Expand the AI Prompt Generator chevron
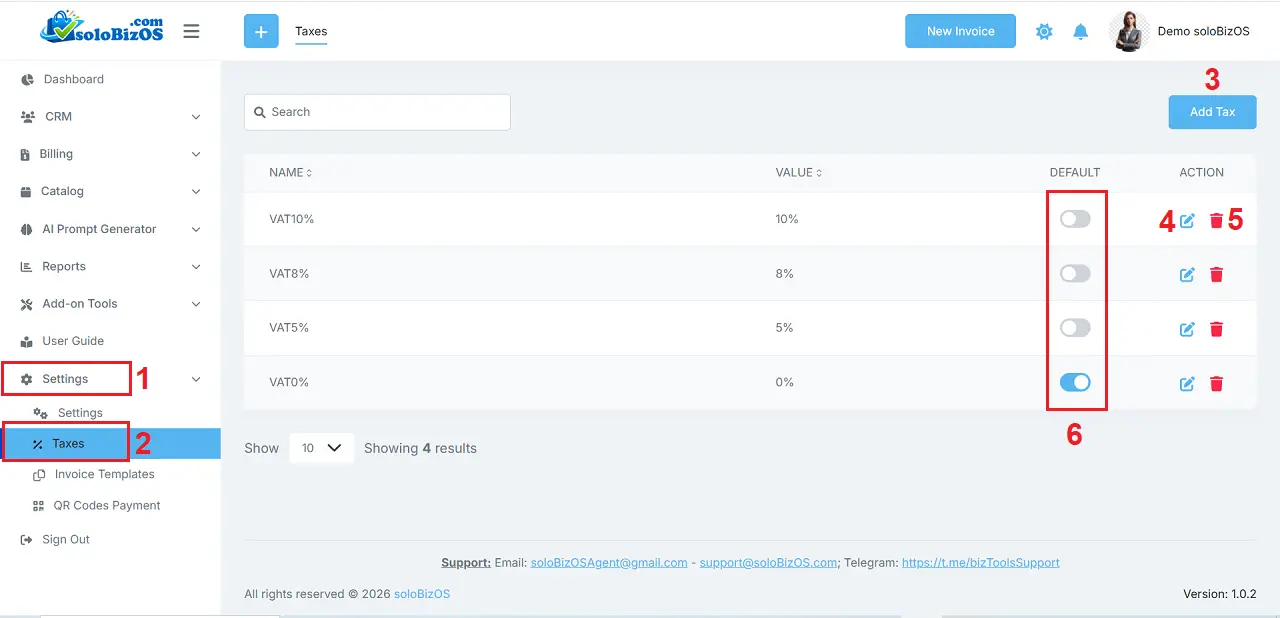Viewport: 1280px width, 618px height. point(196,229)
